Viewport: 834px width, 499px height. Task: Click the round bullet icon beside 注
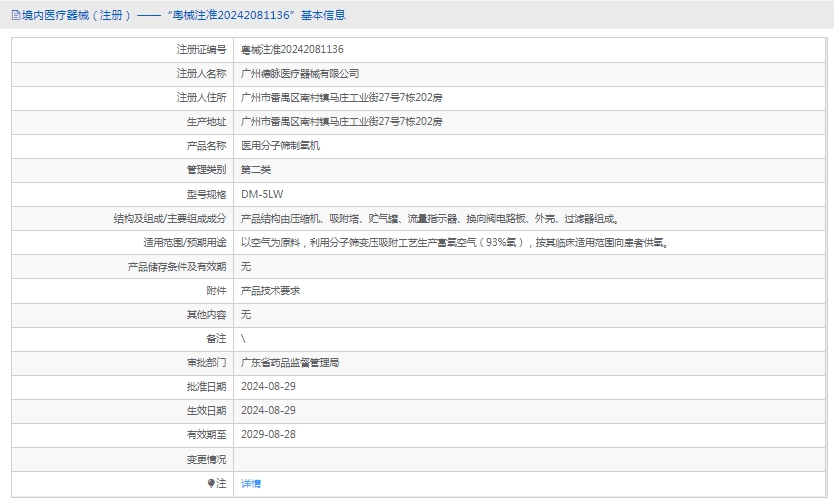coord(211,483)
